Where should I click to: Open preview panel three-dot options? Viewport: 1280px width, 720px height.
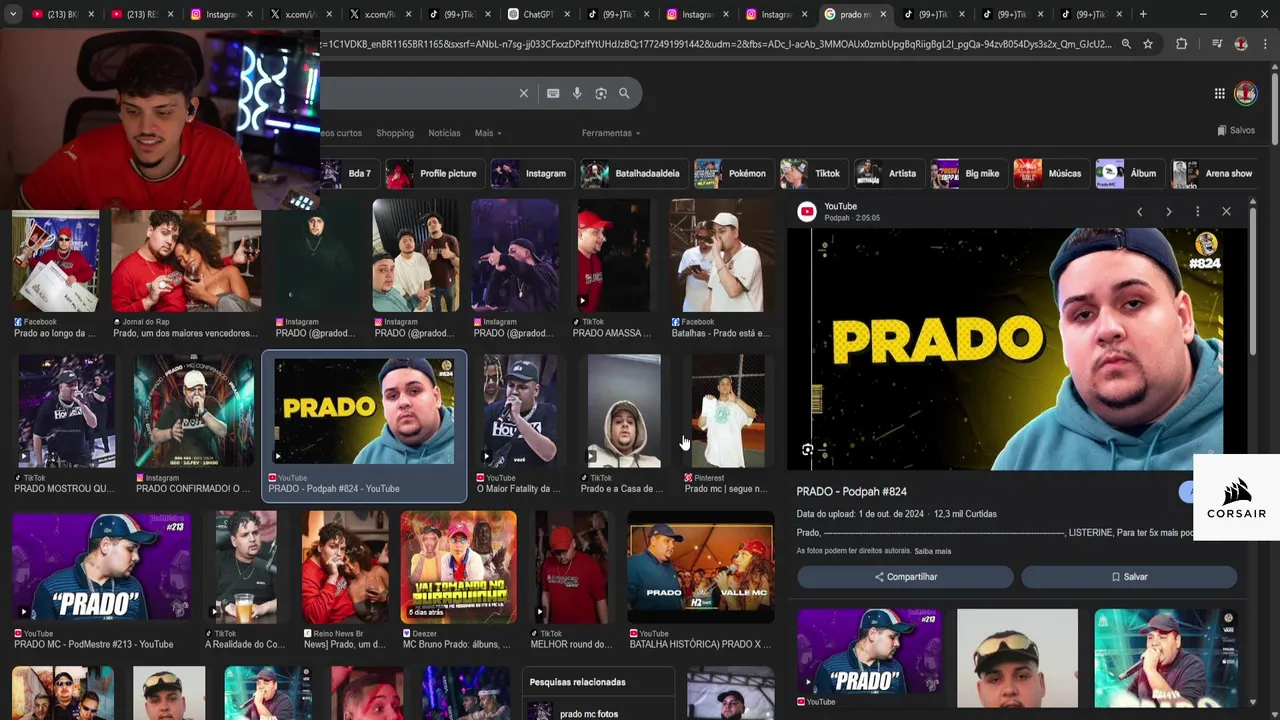(x=1197, y=211)
